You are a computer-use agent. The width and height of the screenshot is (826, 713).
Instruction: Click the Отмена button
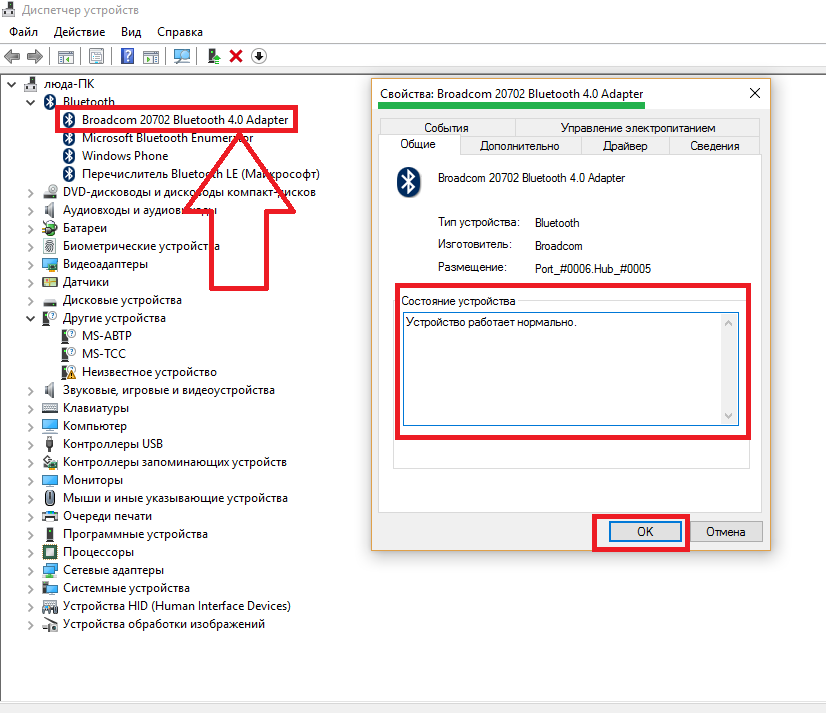point(725,532)
